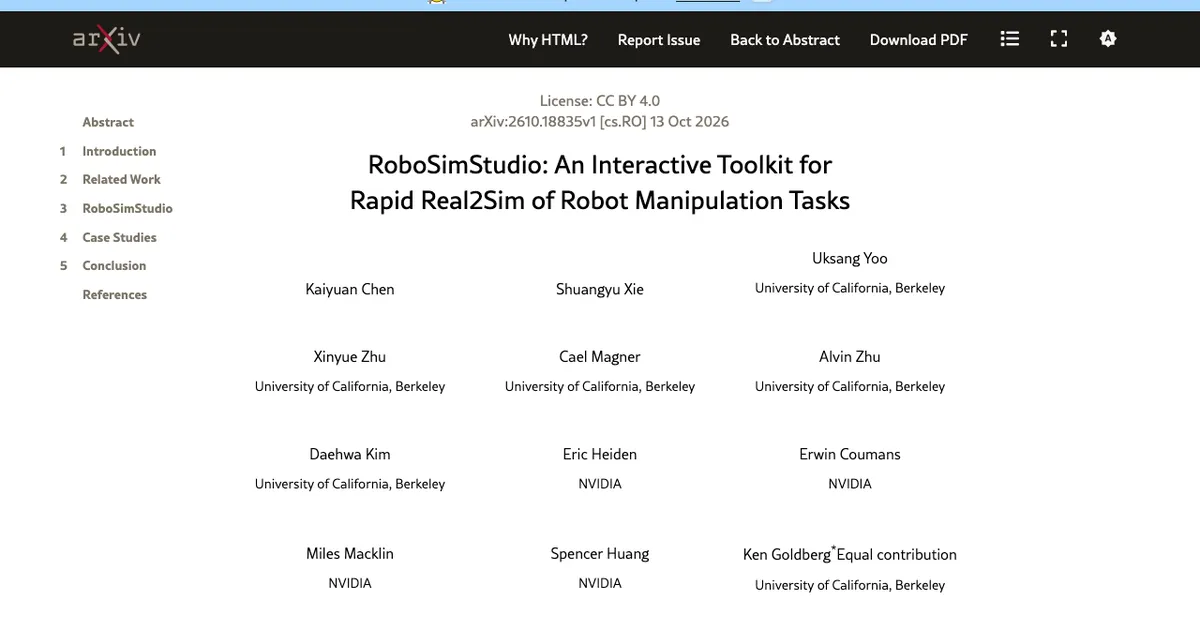Click Berkeley affiliation under Alvin Zhu
This screenshot has height=630, width=1200.
tap(850, 386)
